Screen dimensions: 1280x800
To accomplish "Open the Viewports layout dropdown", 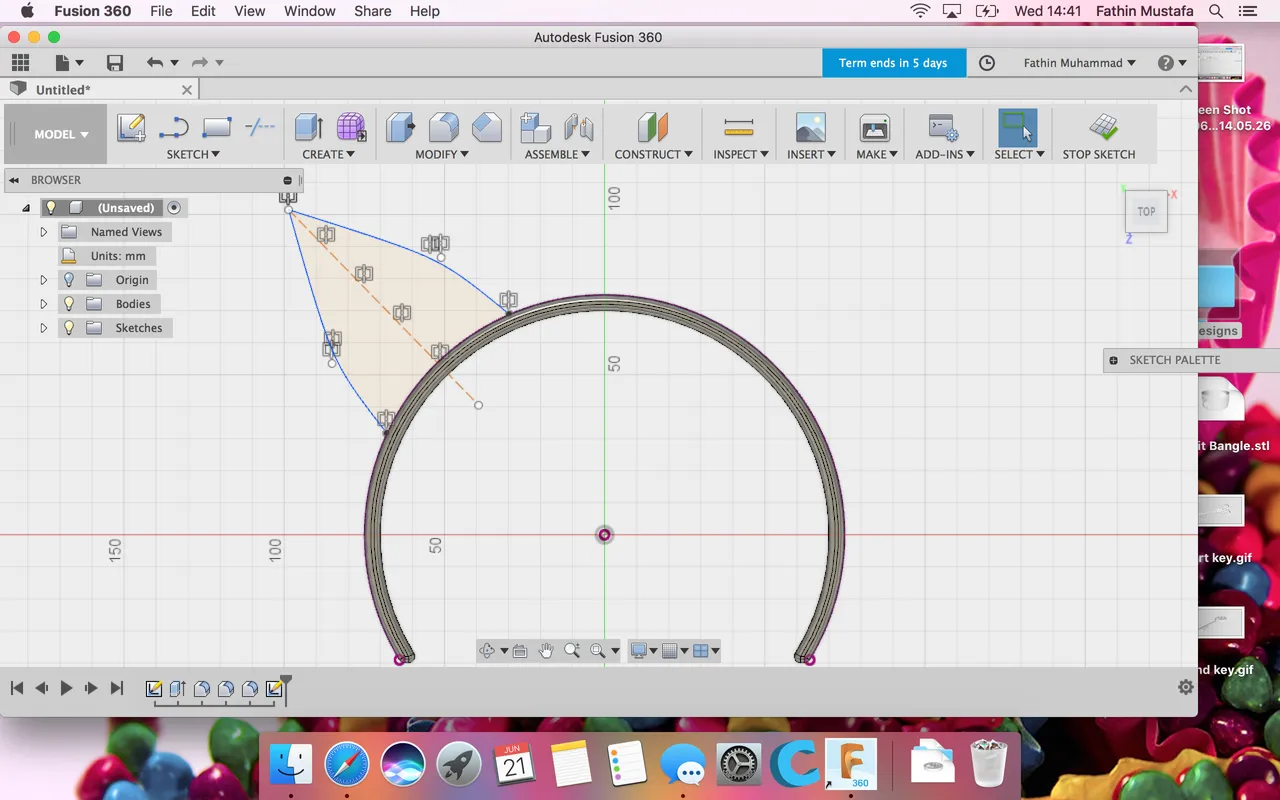I will 706,651.
